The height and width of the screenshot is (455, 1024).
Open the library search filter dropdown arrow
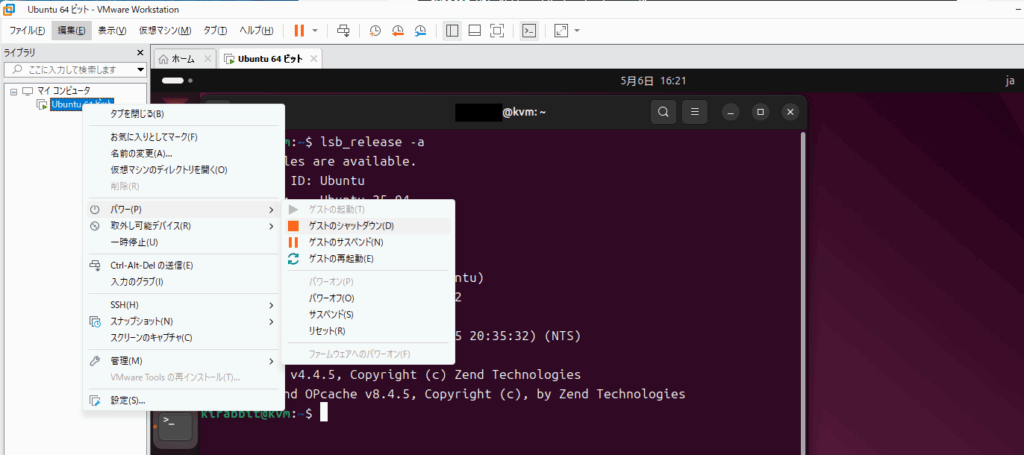140,70
